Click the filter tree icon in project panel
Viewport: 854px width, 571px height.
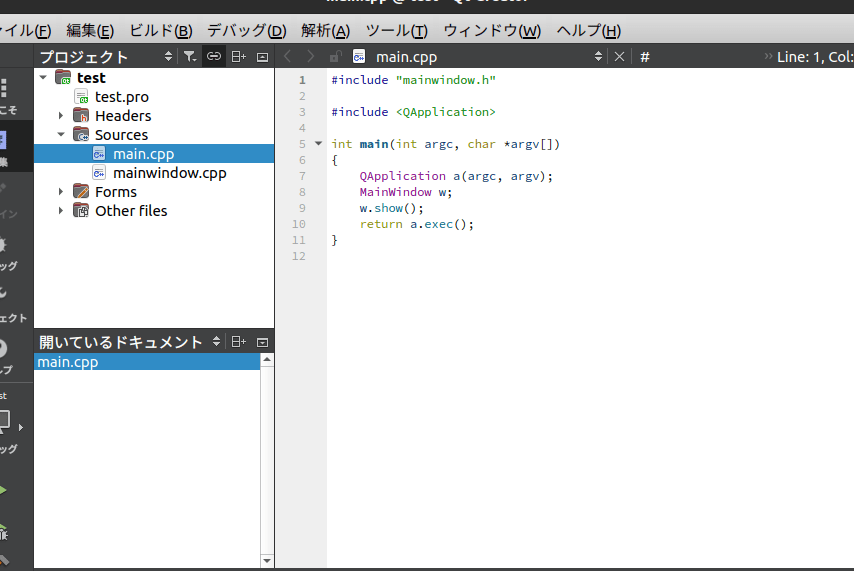coord(190,57)
